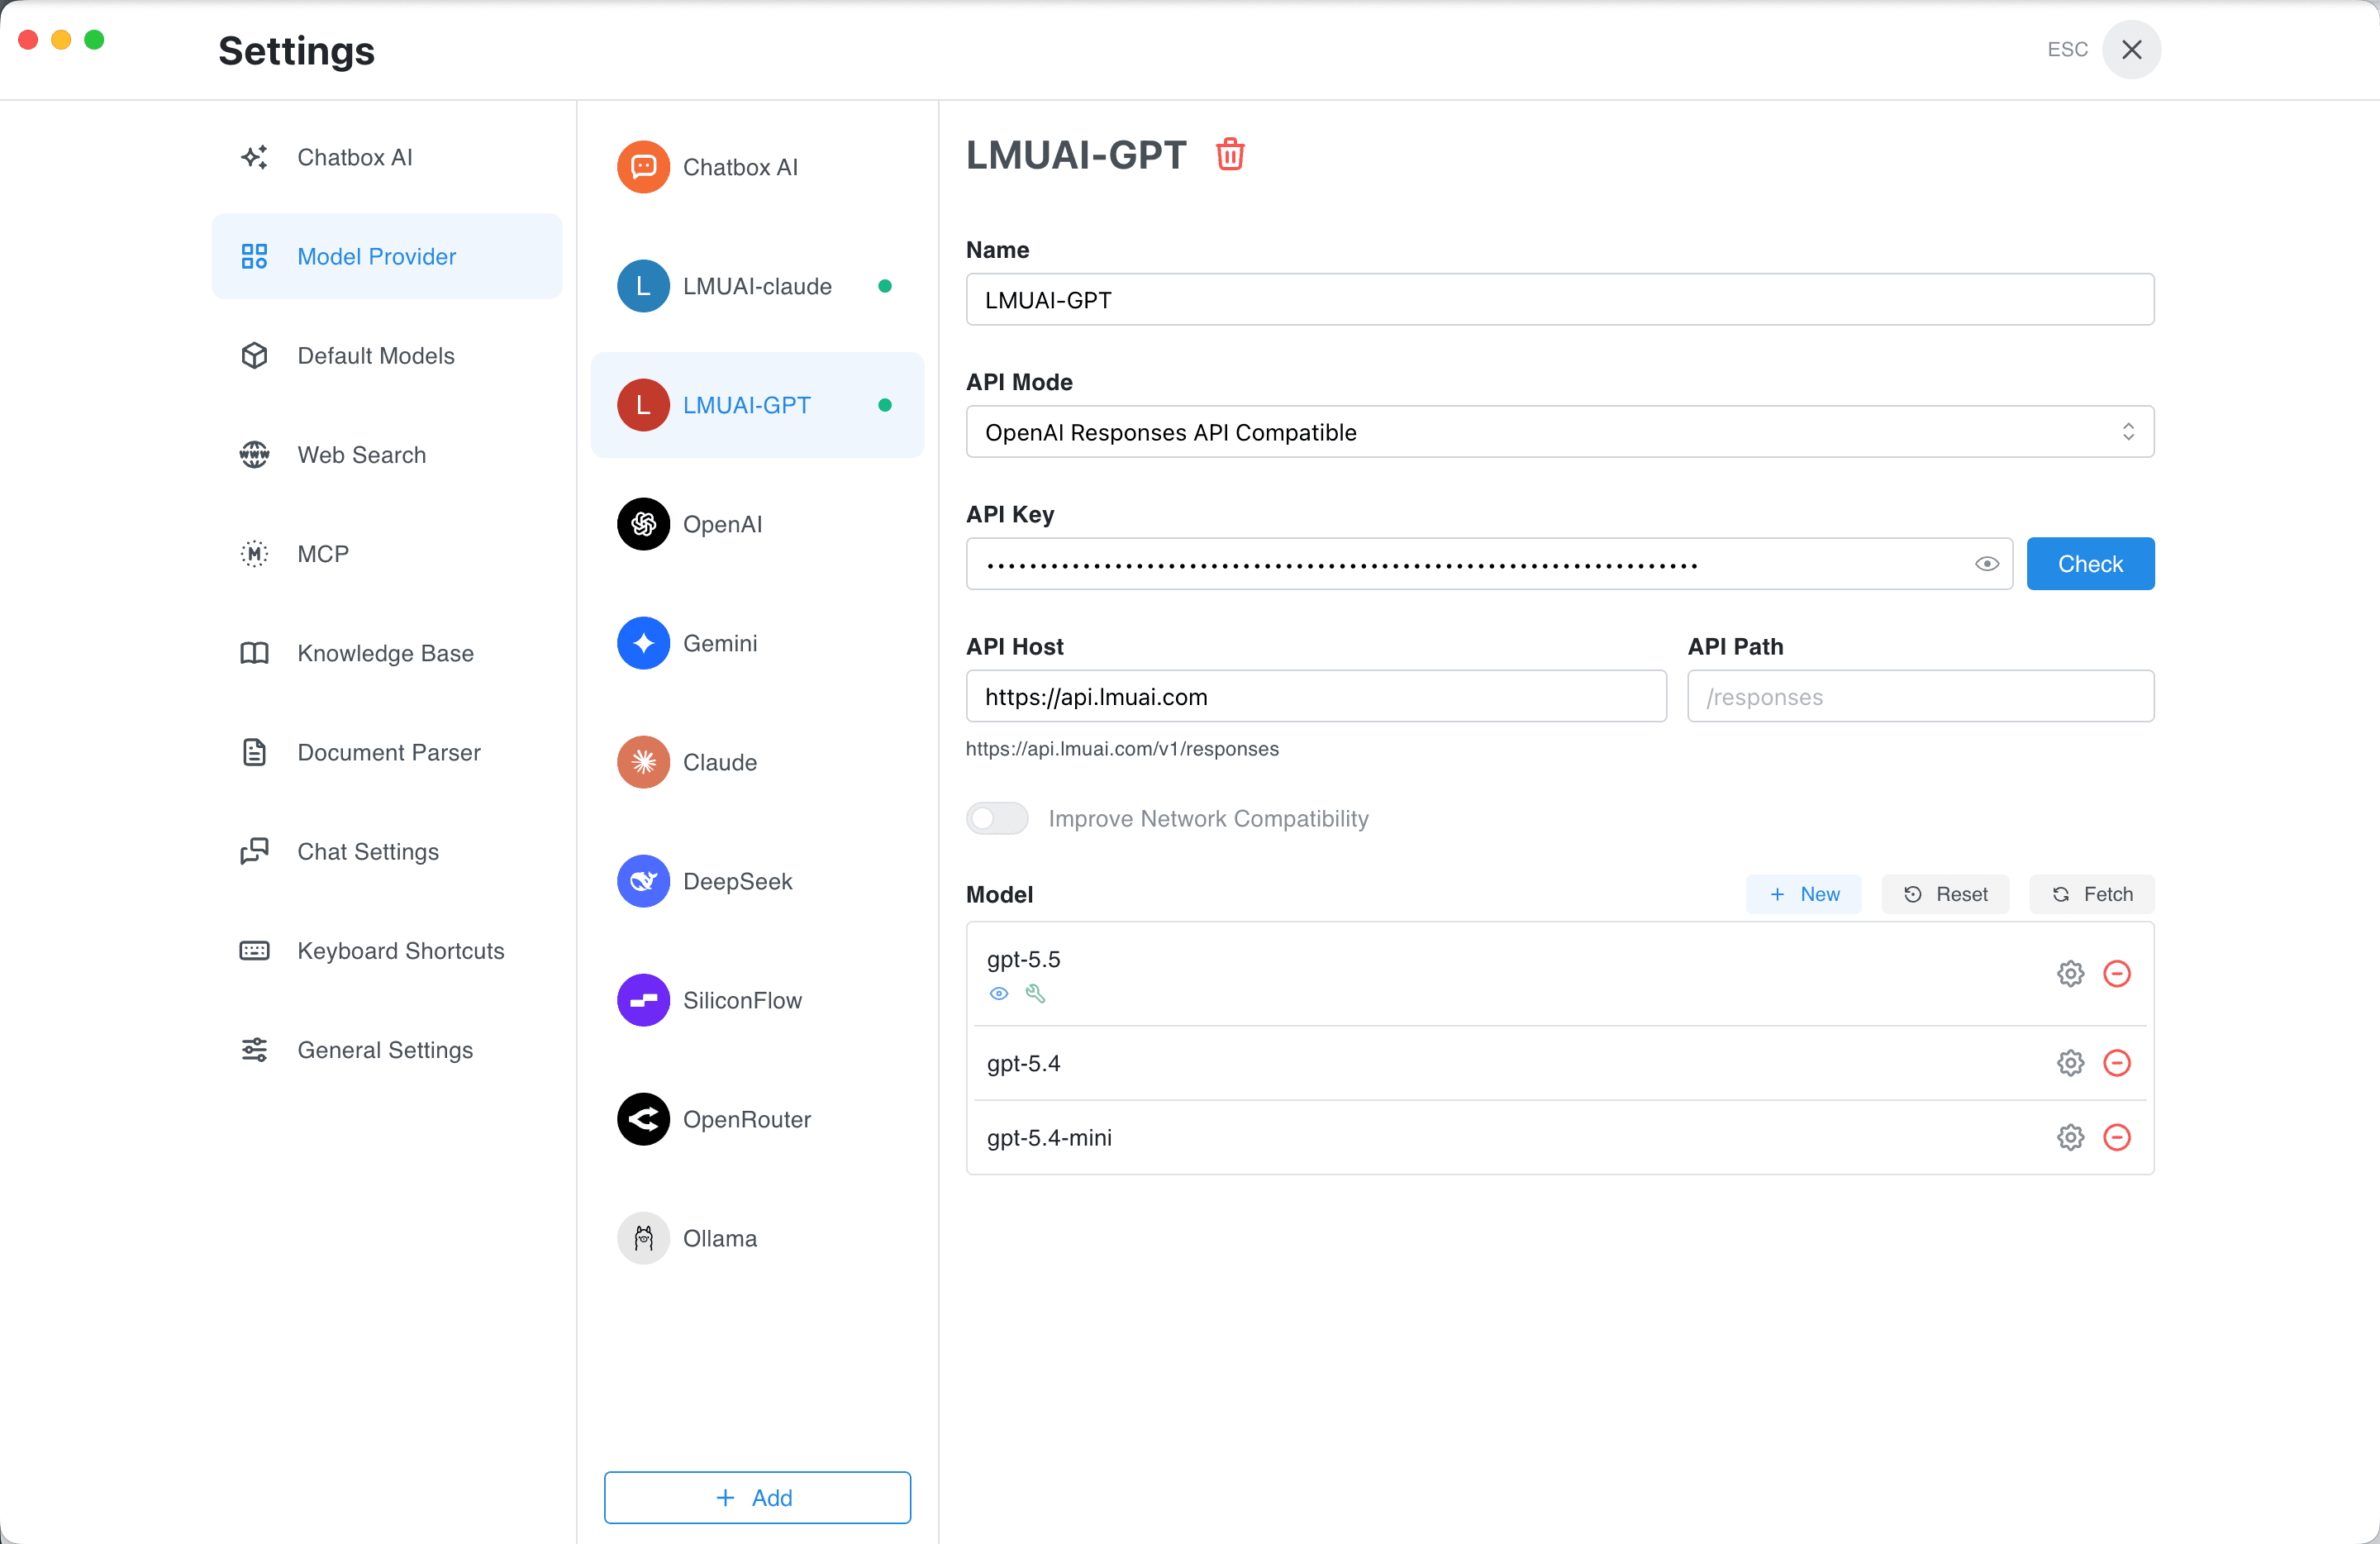Click the Web Search globe icon
This screenshot has height=1544, width=2380.
[254, 455]
